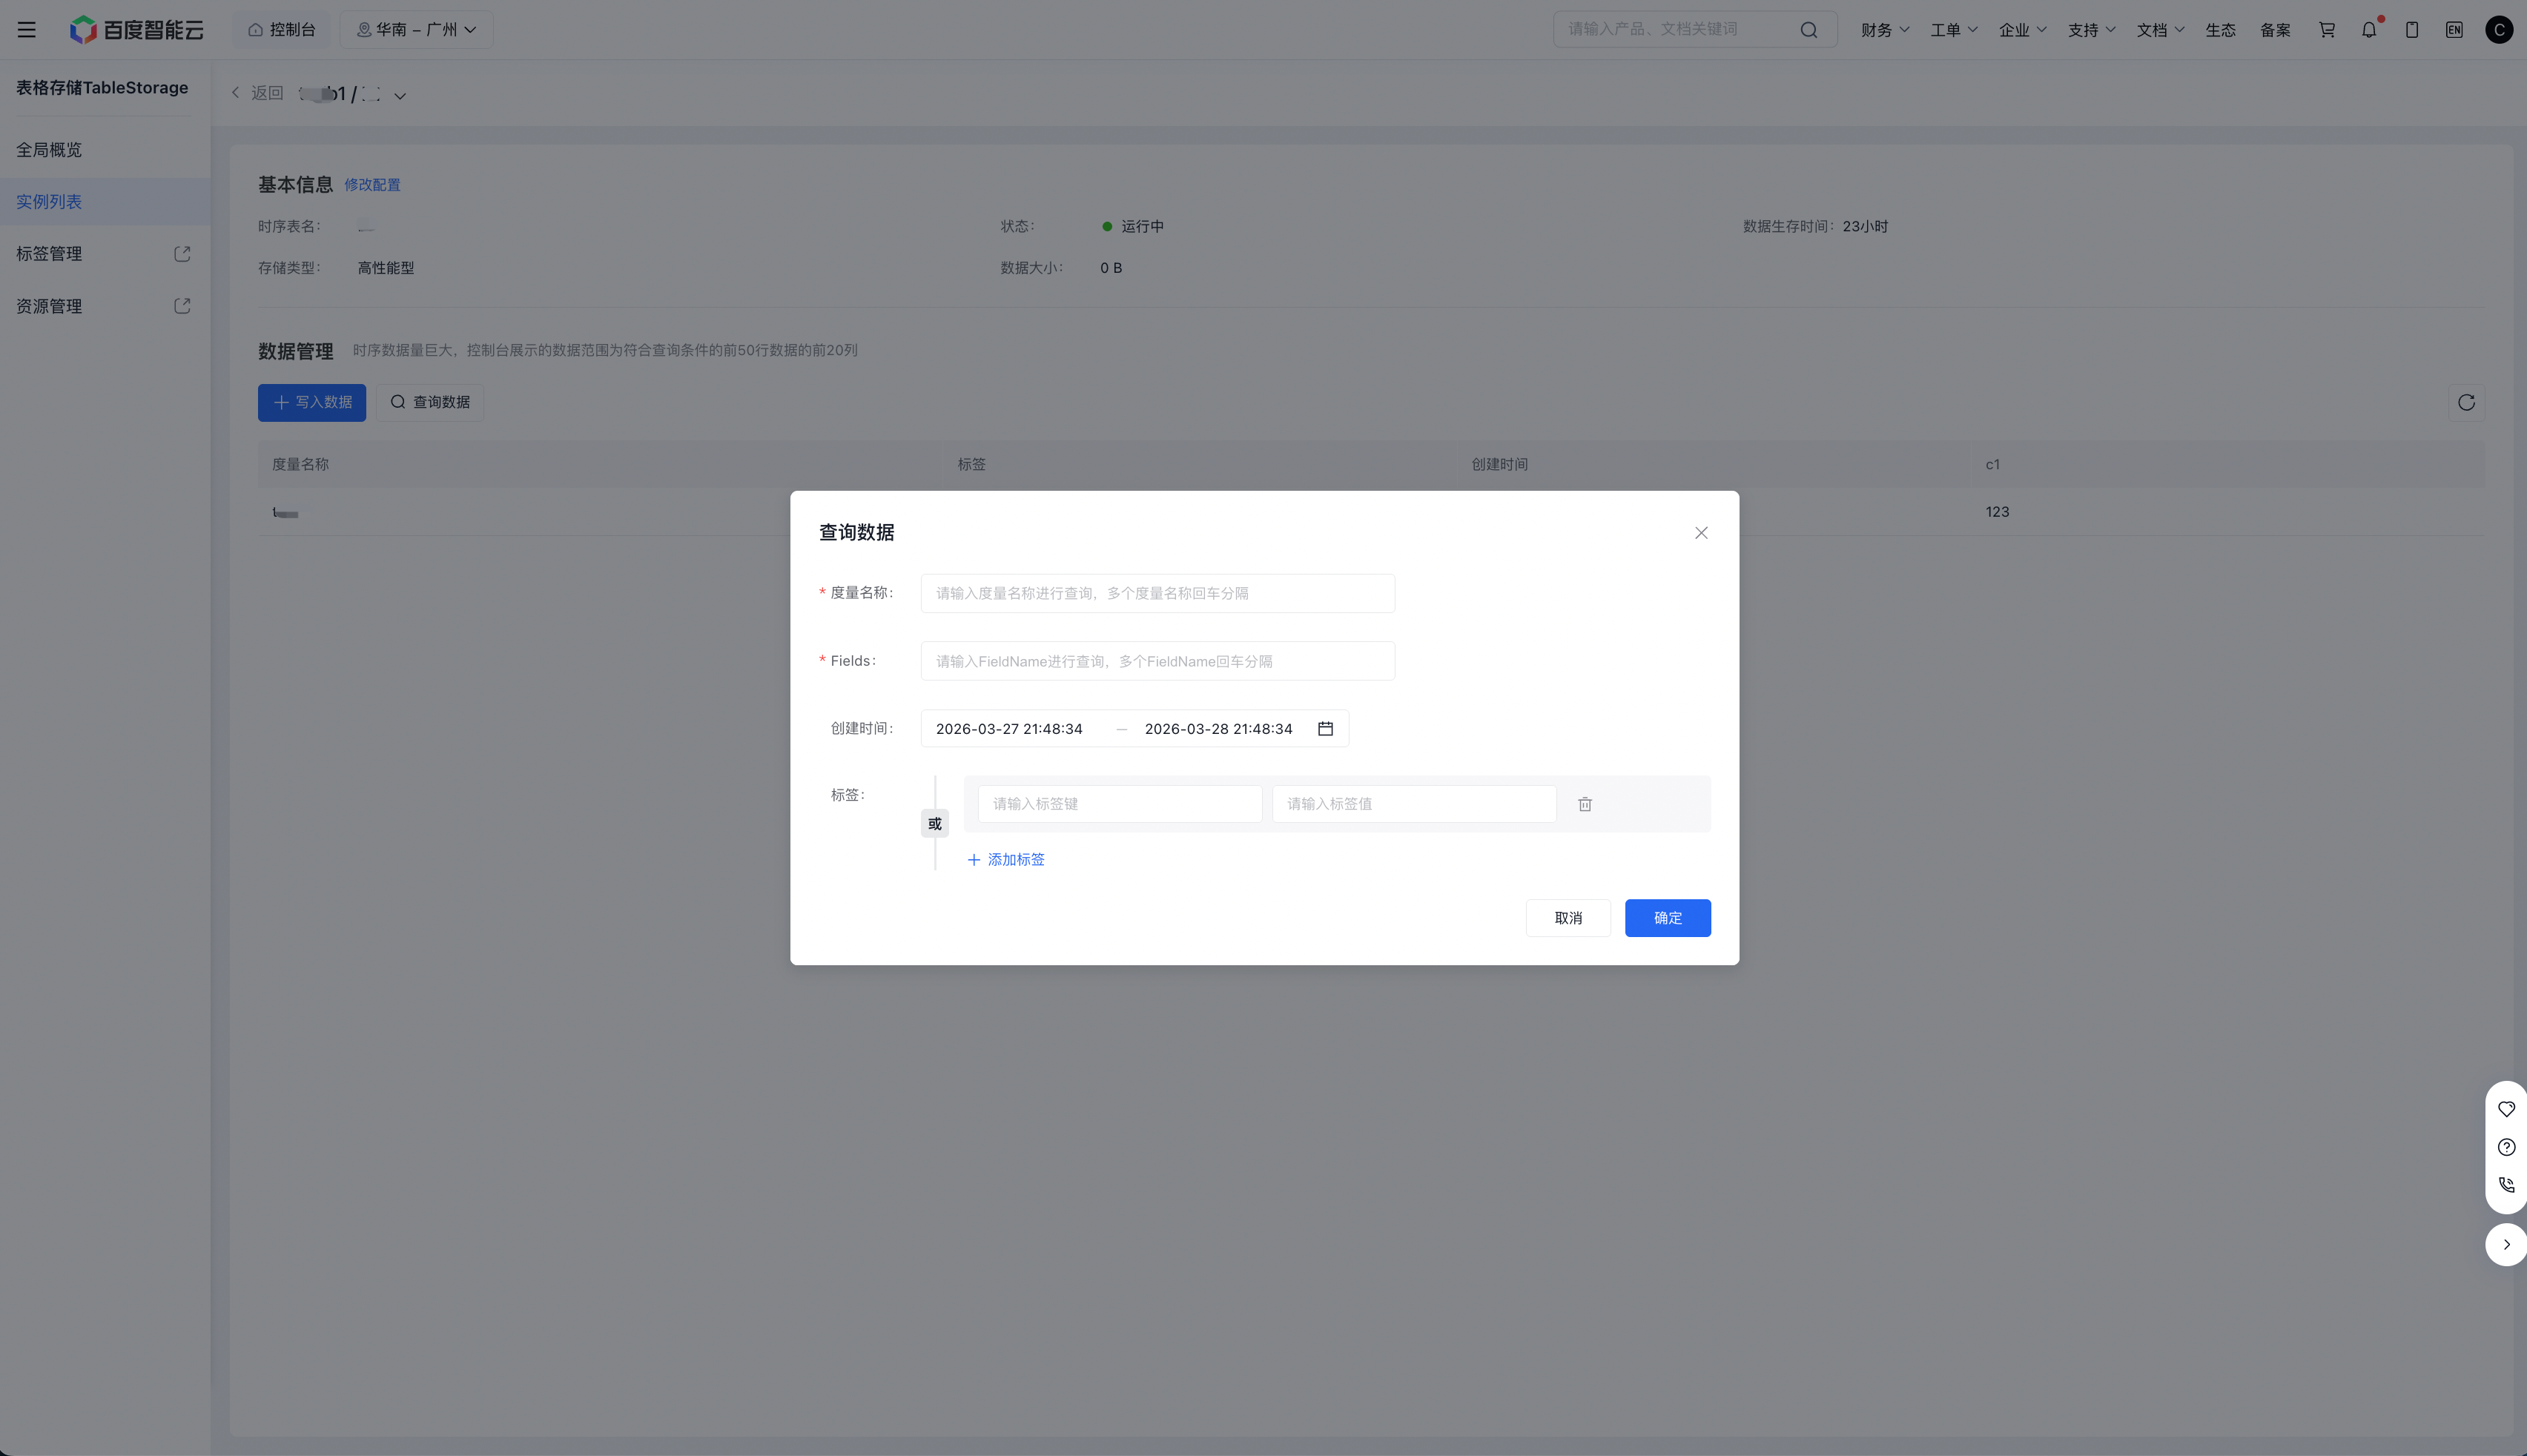
Task: Click the 请输入标签键 input field
Action: pos(1119,804)
